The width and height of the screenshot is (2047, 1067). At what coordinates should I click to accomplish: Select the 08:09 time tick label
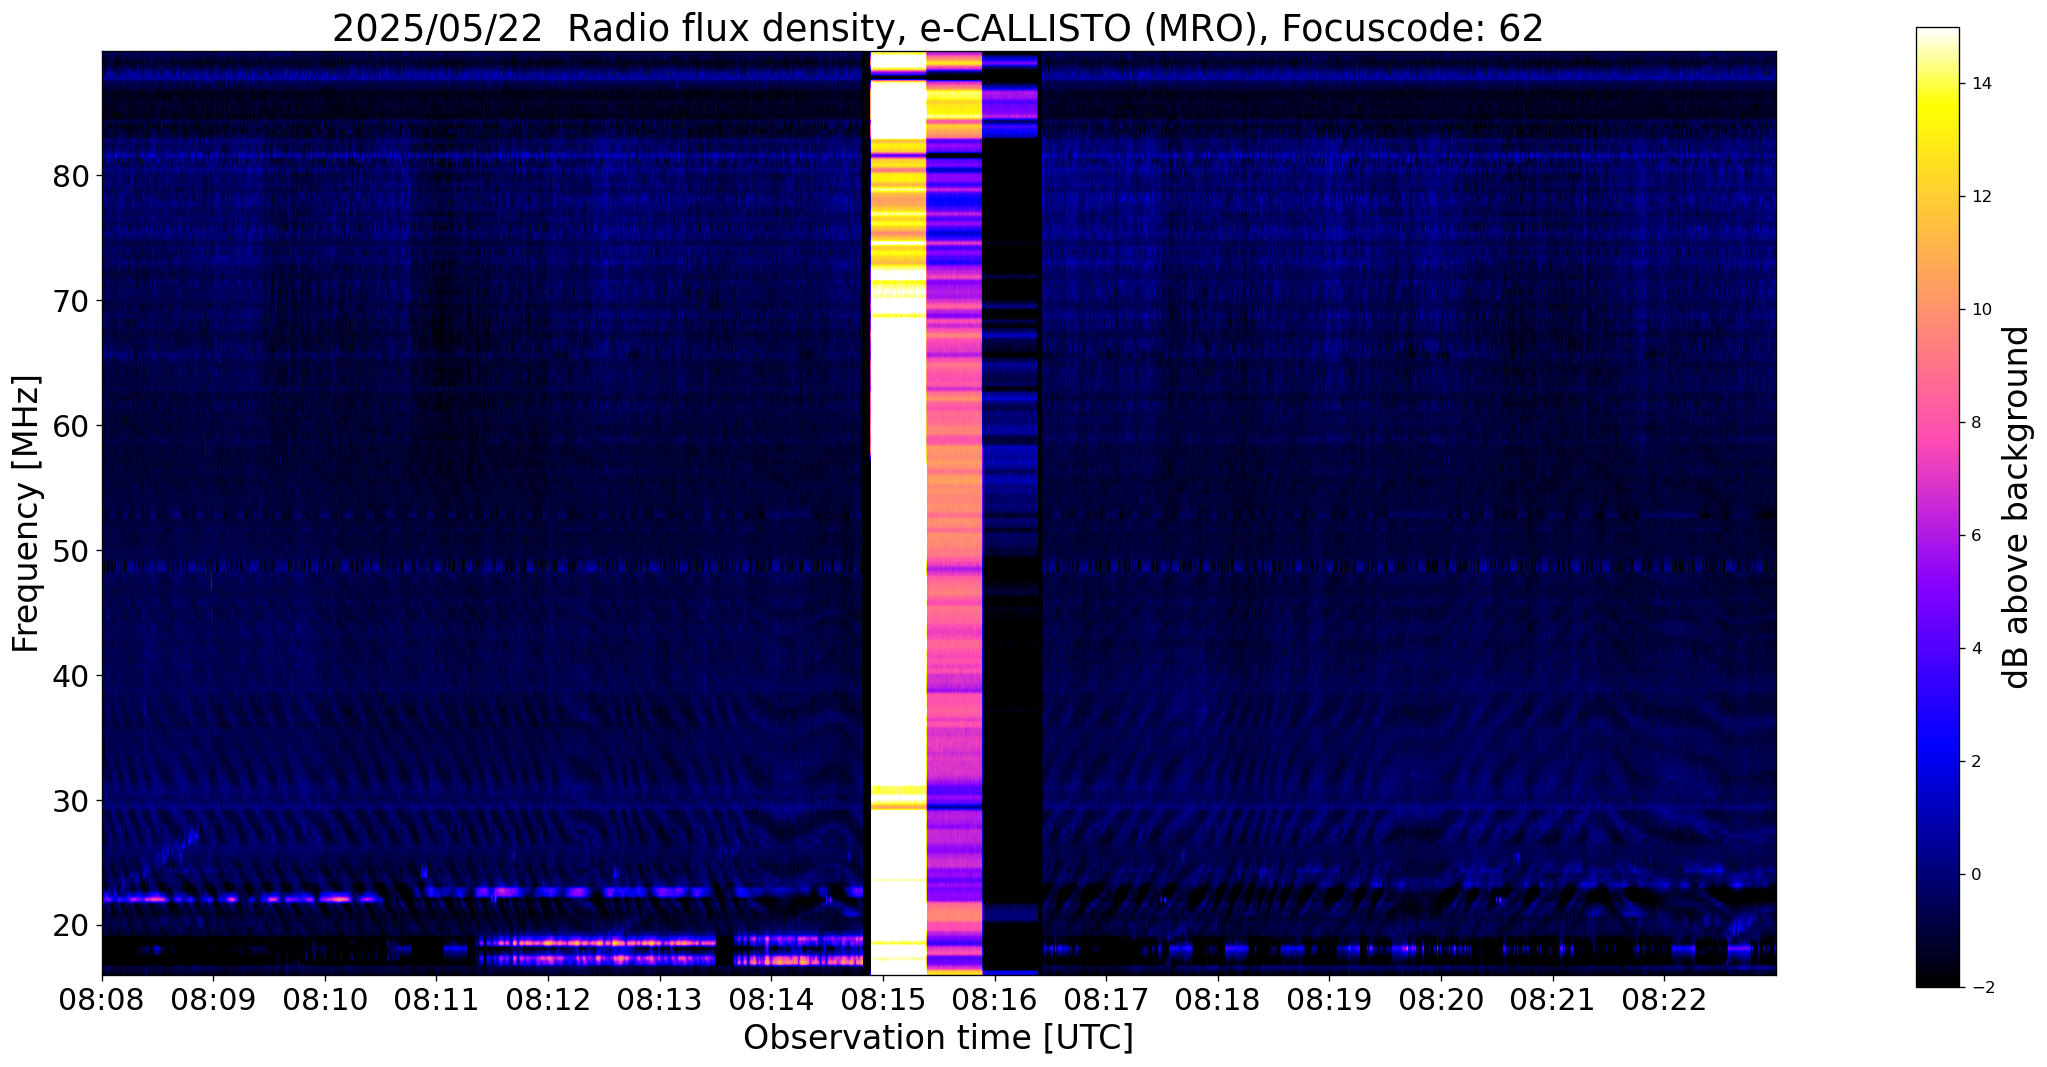(213, 999)
